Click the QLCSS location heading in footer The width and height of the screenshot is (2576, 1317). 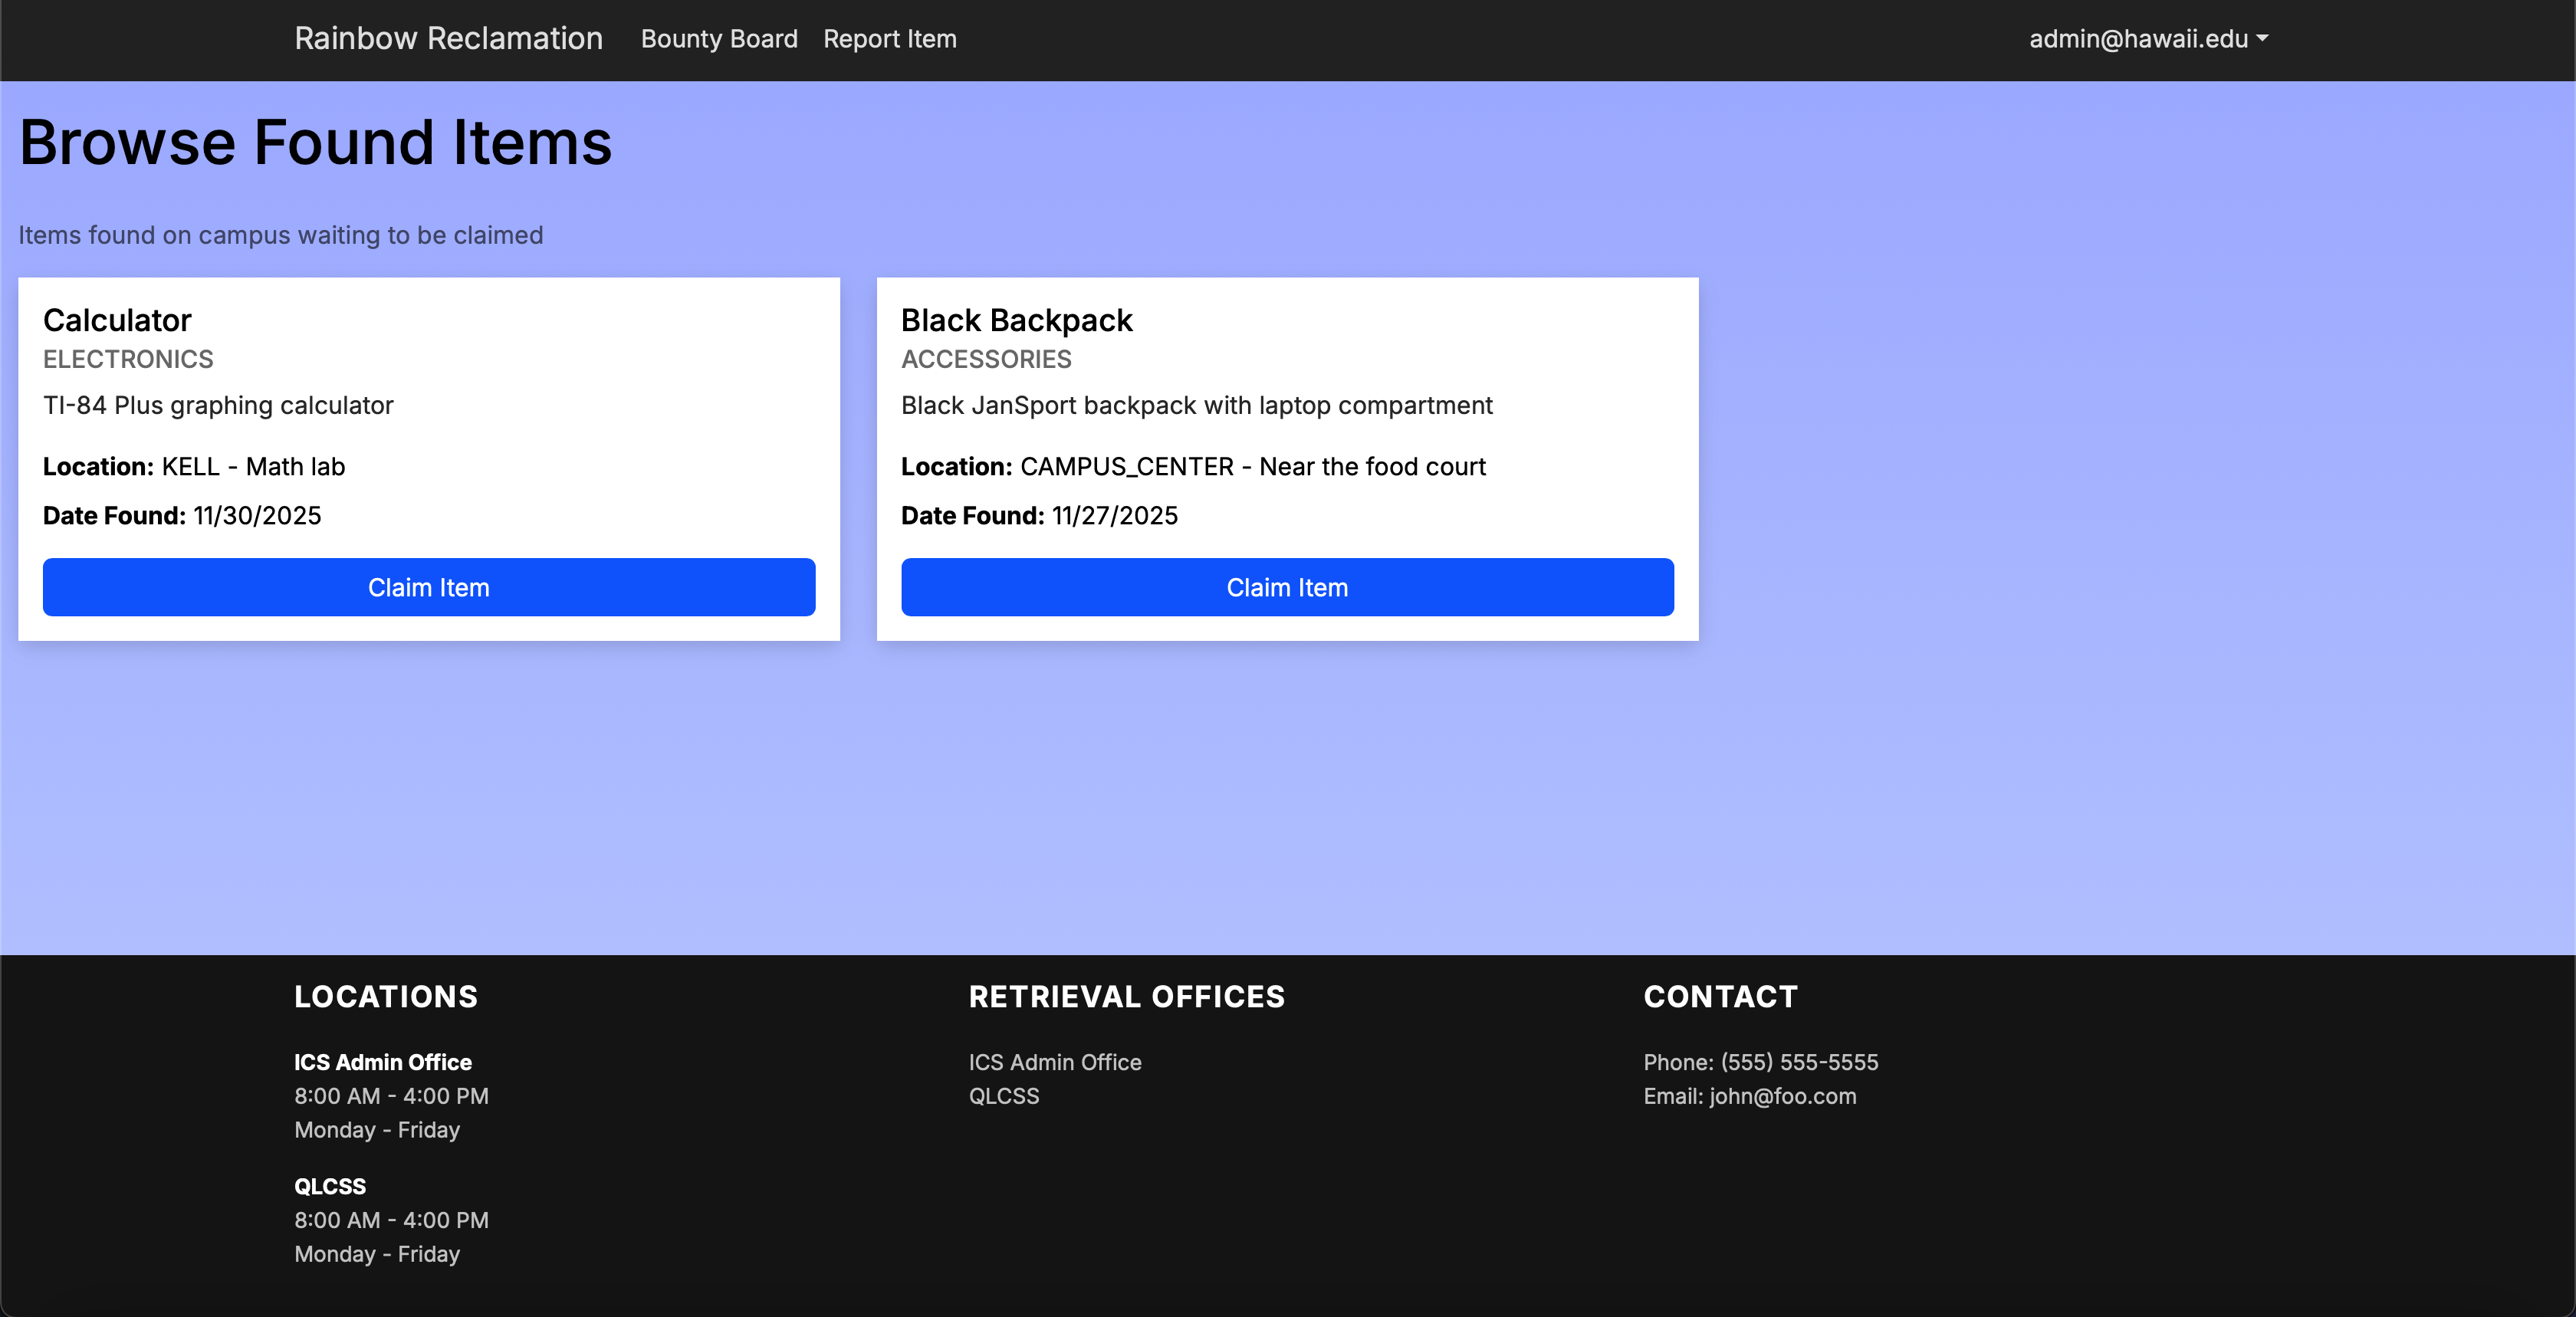point(329,1186)
